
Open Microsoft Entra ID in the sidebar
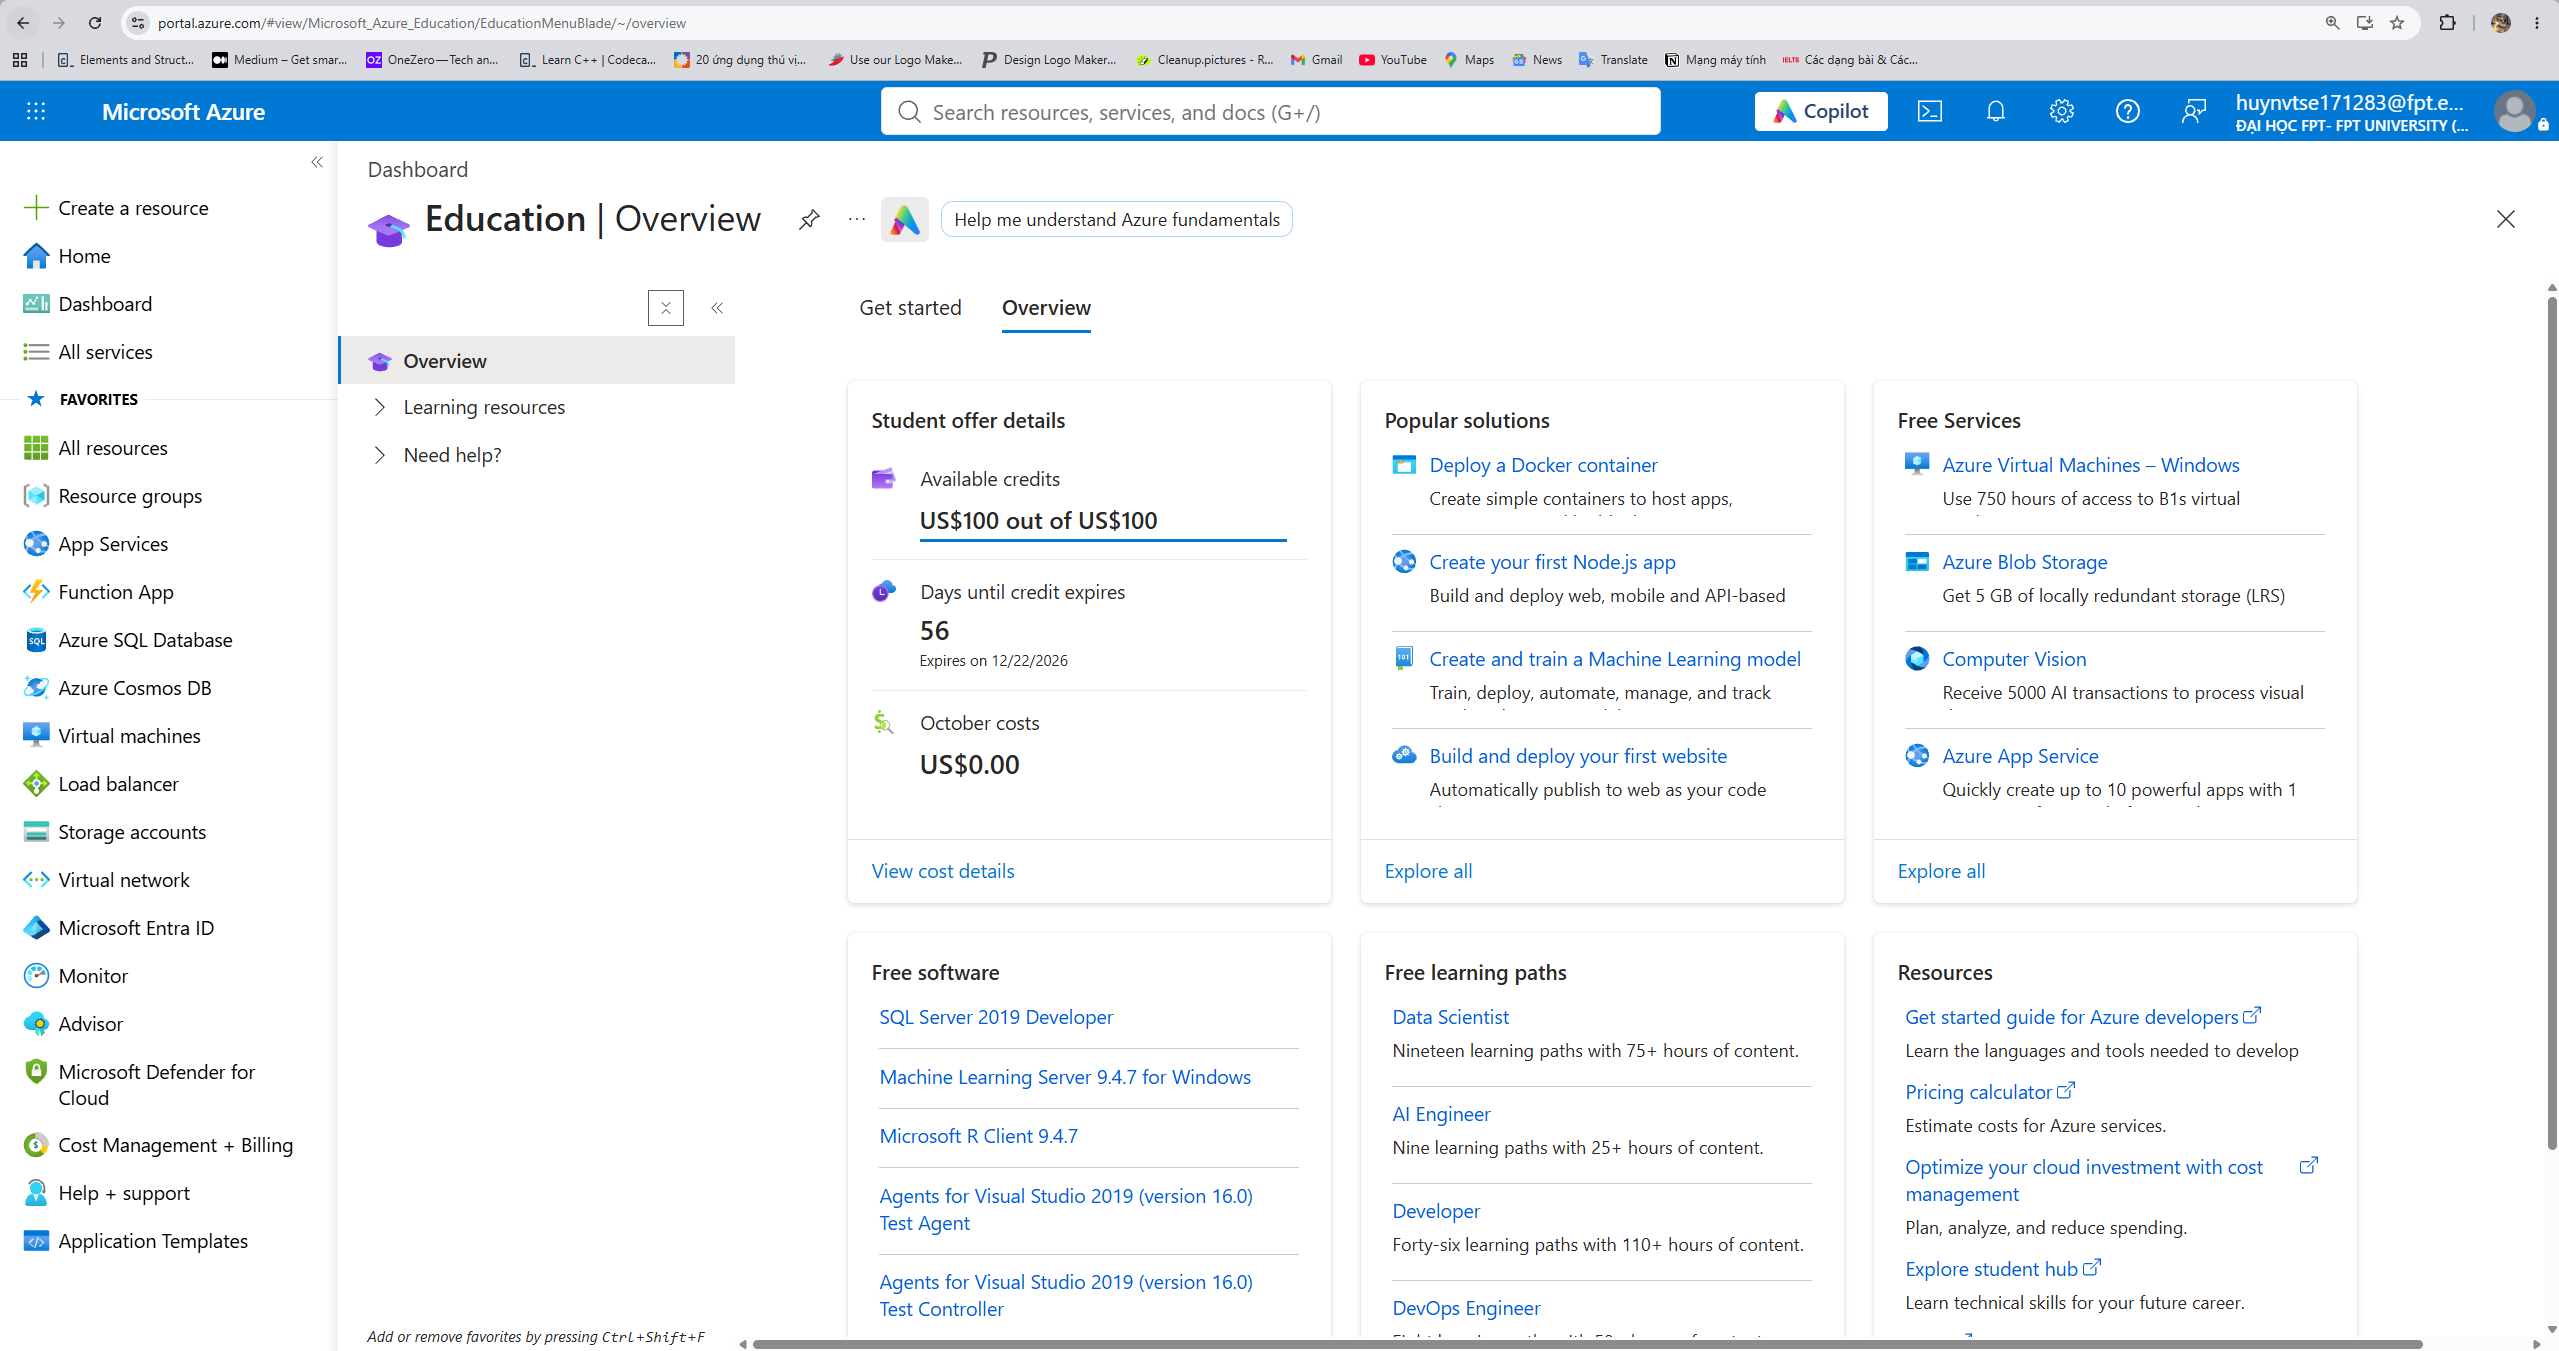click(136, 928)
